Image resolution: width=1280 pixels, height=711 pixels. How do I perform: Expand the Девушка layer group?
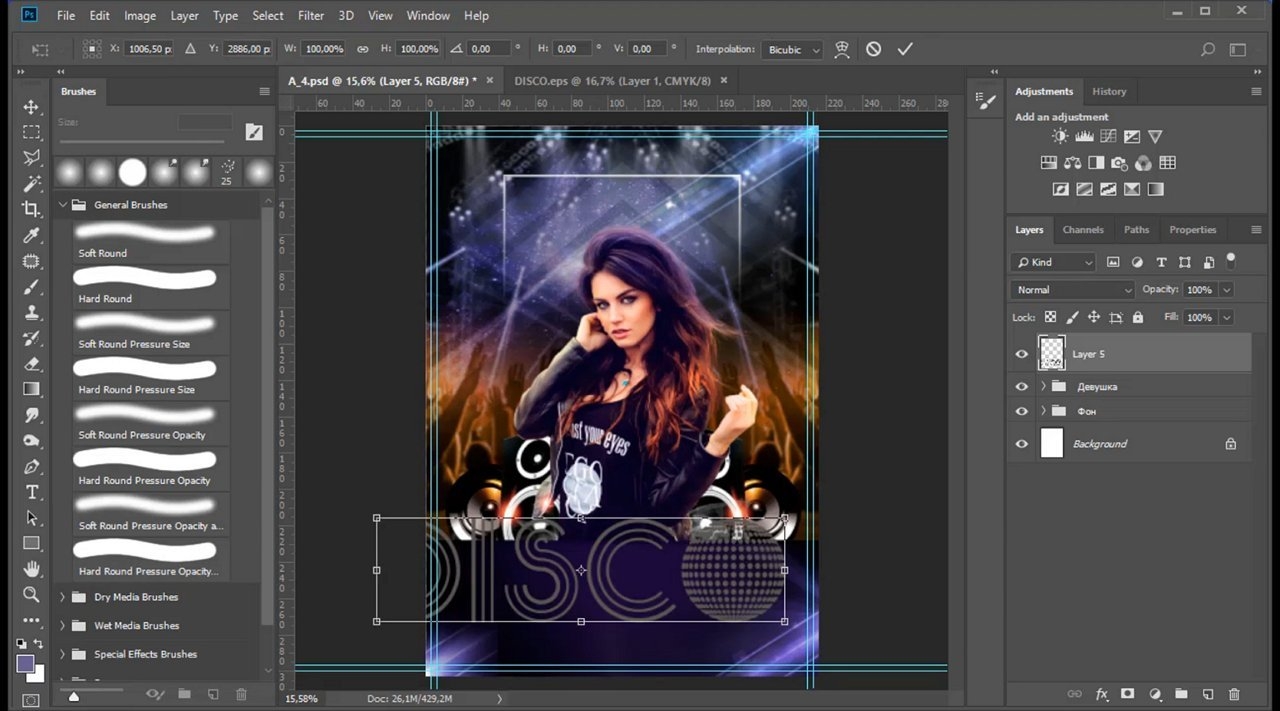click(x=1043, y=386)
